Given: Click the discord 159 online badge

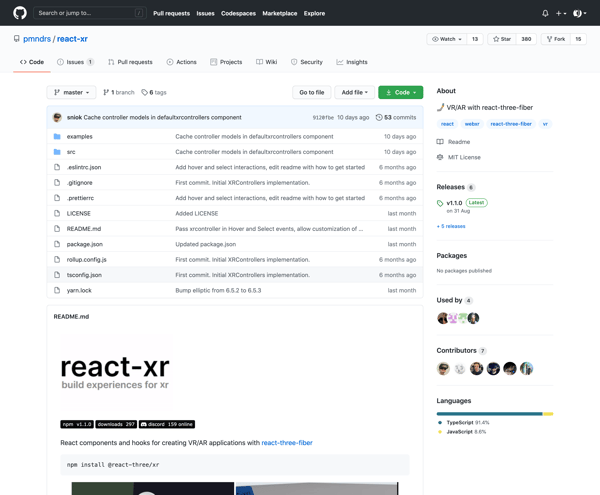Looking at the screenshot, I should point(167,424).
